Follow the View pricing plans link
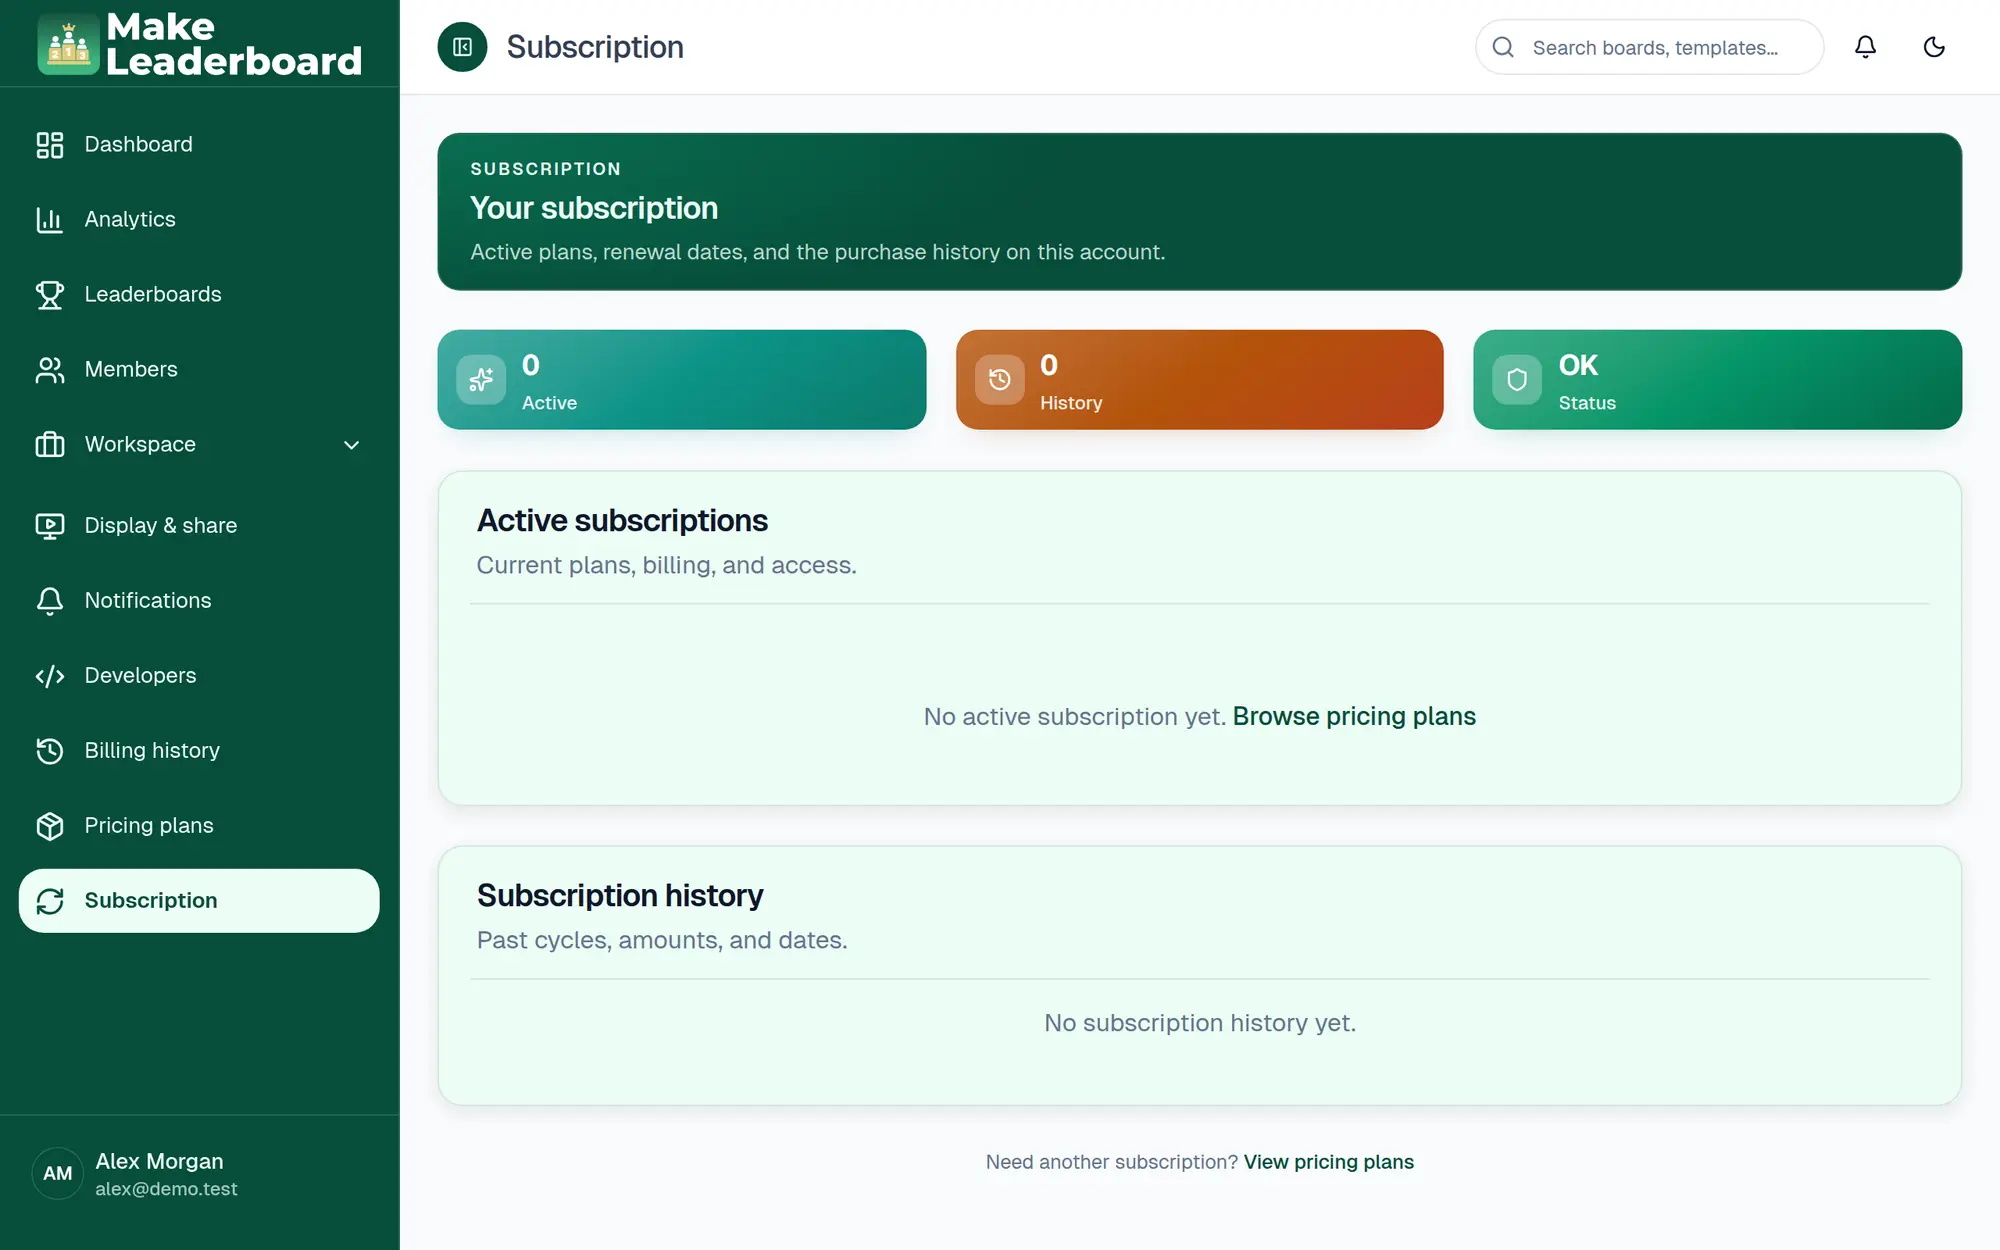 1328,1162
